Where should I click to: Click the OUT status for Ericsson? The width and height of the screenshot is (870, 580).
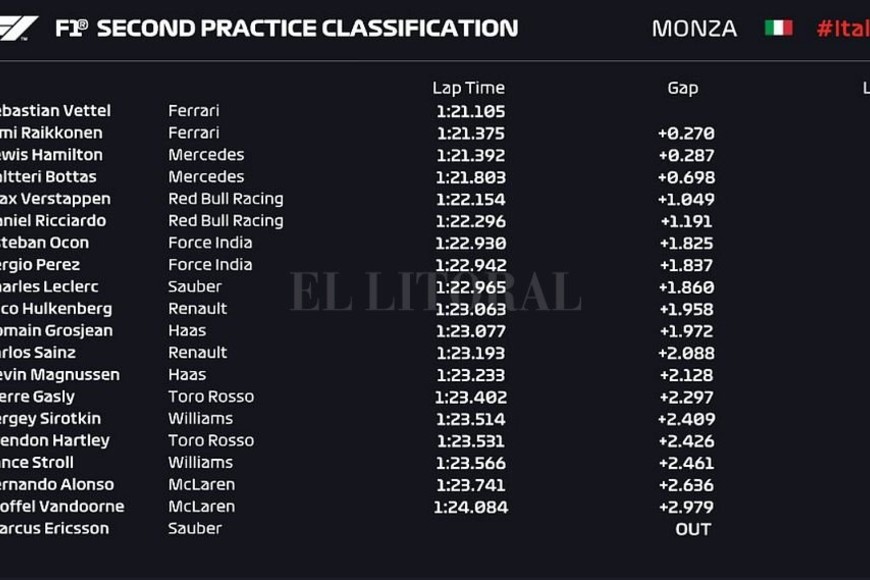pos(692,529)
